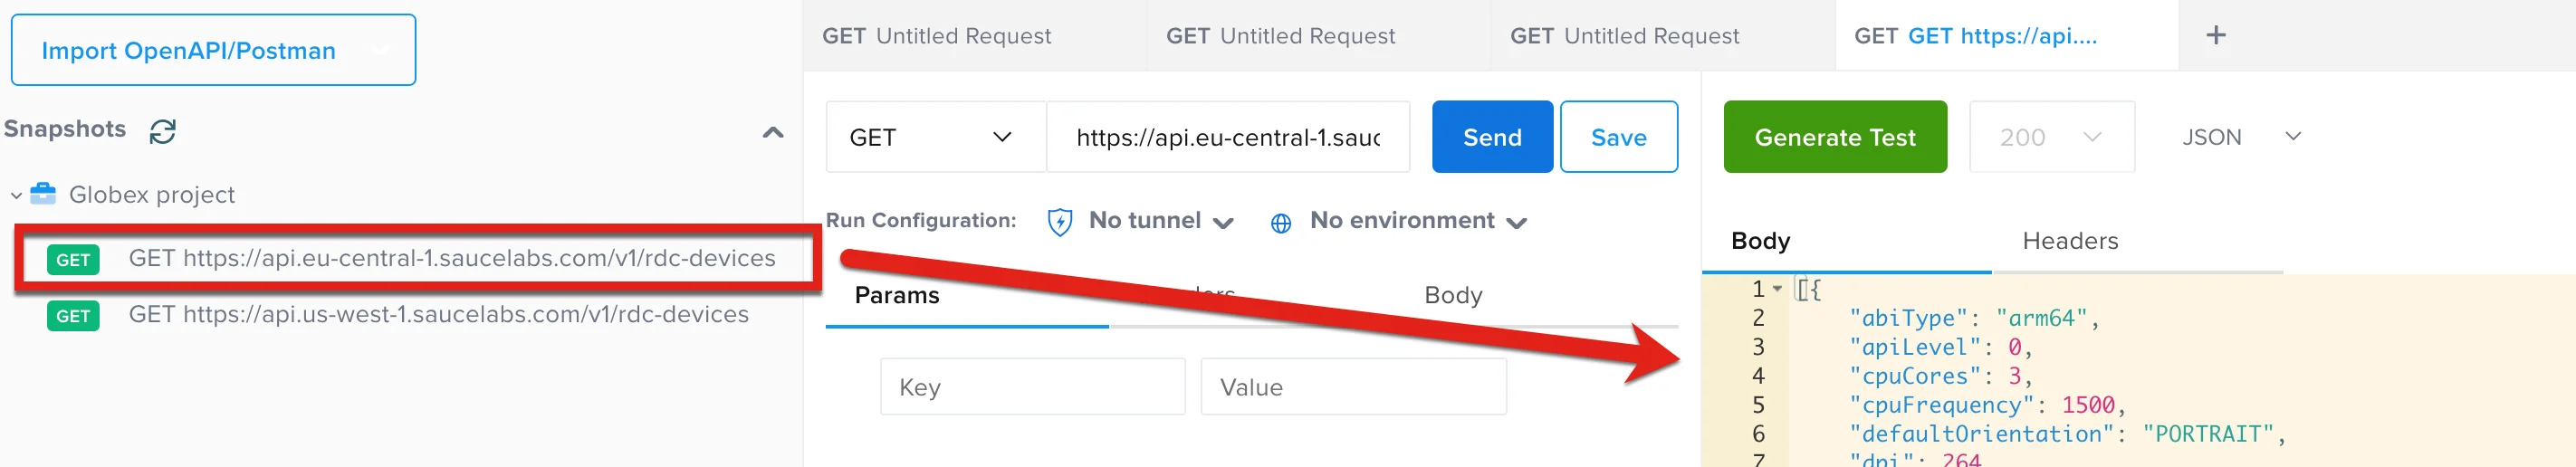Click the Globex project briefcase icon
The width and height of the screenshot is (2576, 467).
(43, 194)
